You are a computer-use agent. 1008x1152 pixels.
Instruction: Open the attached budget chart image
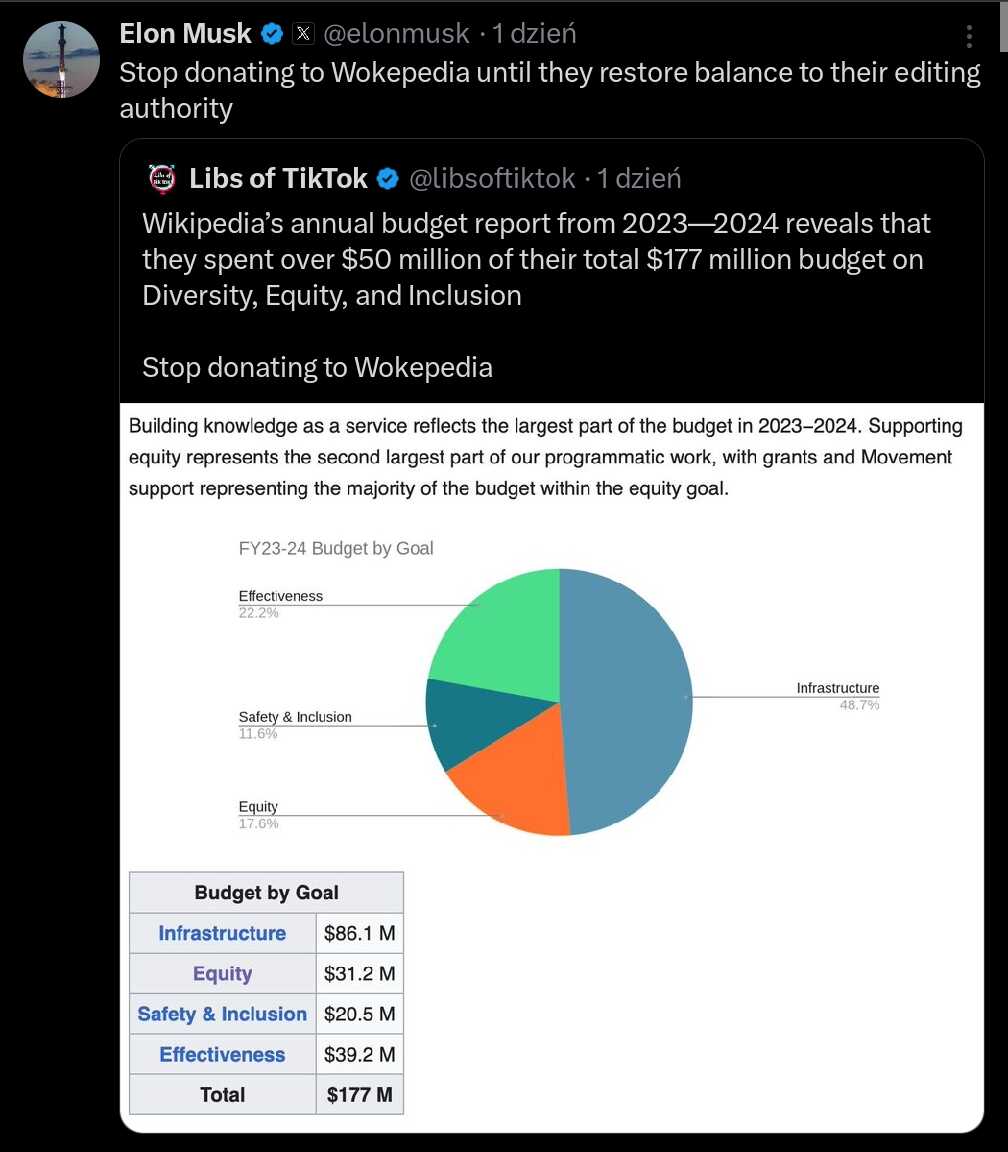coord(552,767)
